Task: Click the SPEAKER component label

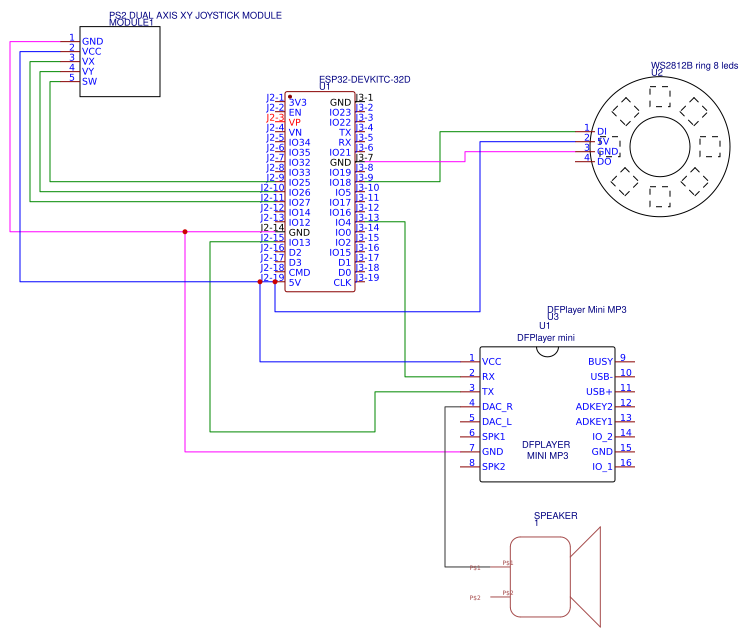Action: point(556,516)
